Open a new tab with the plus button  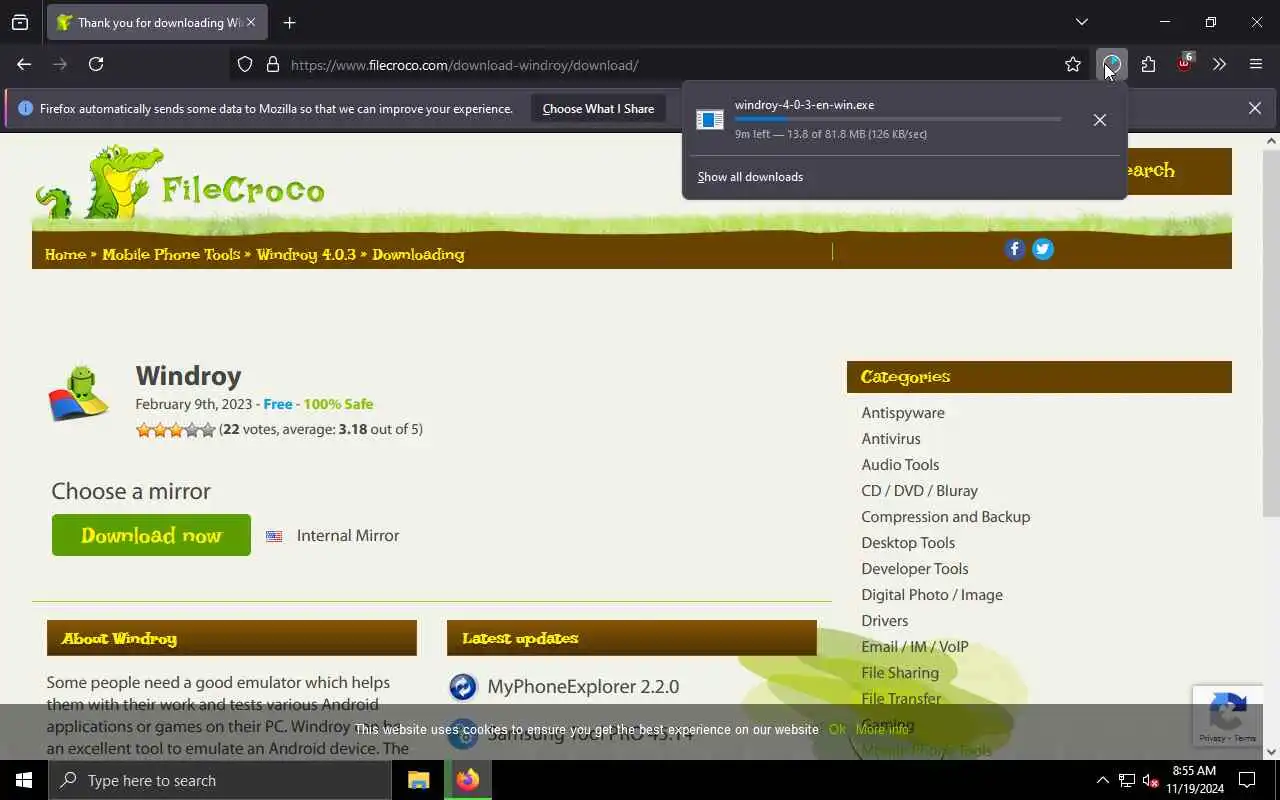[289, 22]
